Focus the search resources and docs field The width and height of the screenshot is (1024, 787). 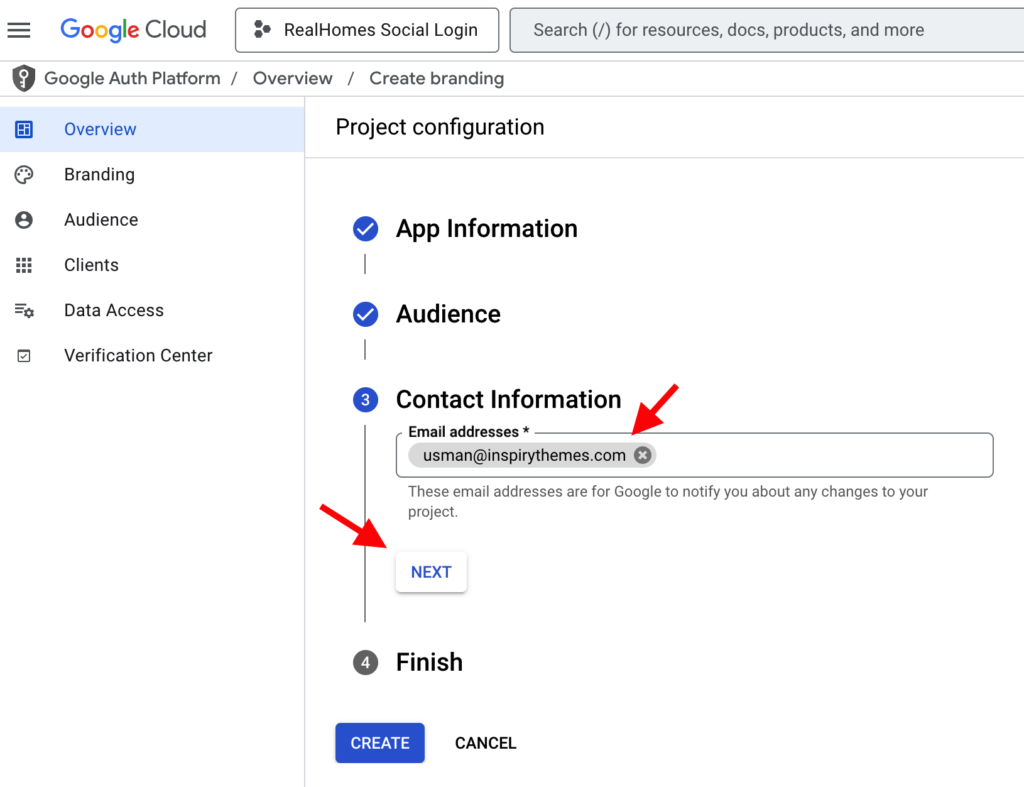click(x=767, y=30)
